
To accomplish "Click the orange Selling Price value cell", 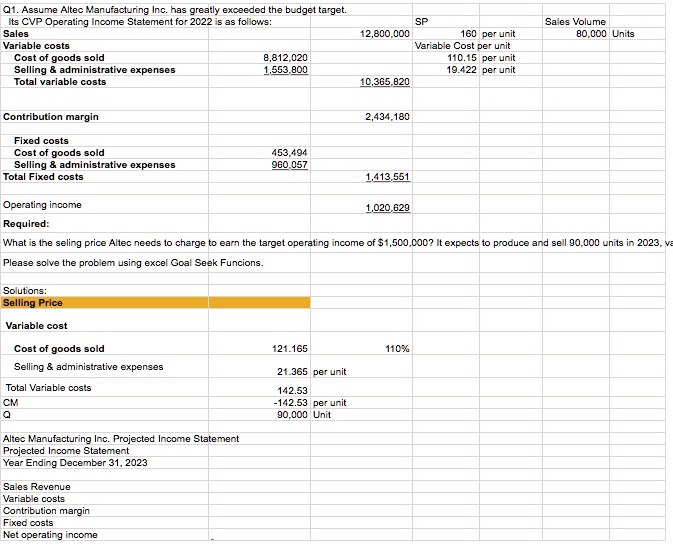I will coord(260,303).
